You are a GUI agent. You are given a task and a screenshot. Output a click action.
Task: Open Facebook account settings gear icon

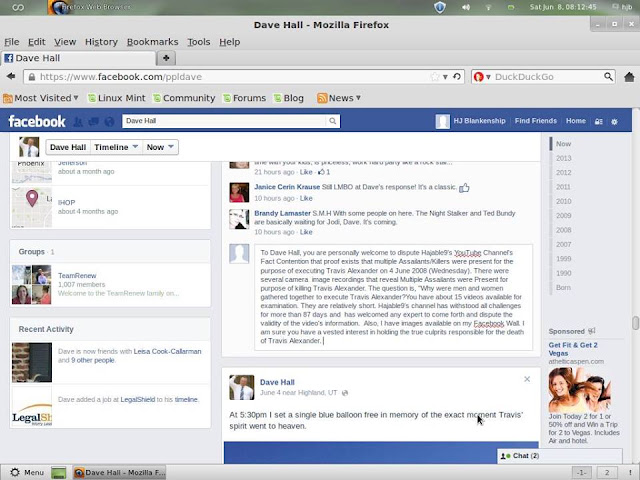coord(614,121)
